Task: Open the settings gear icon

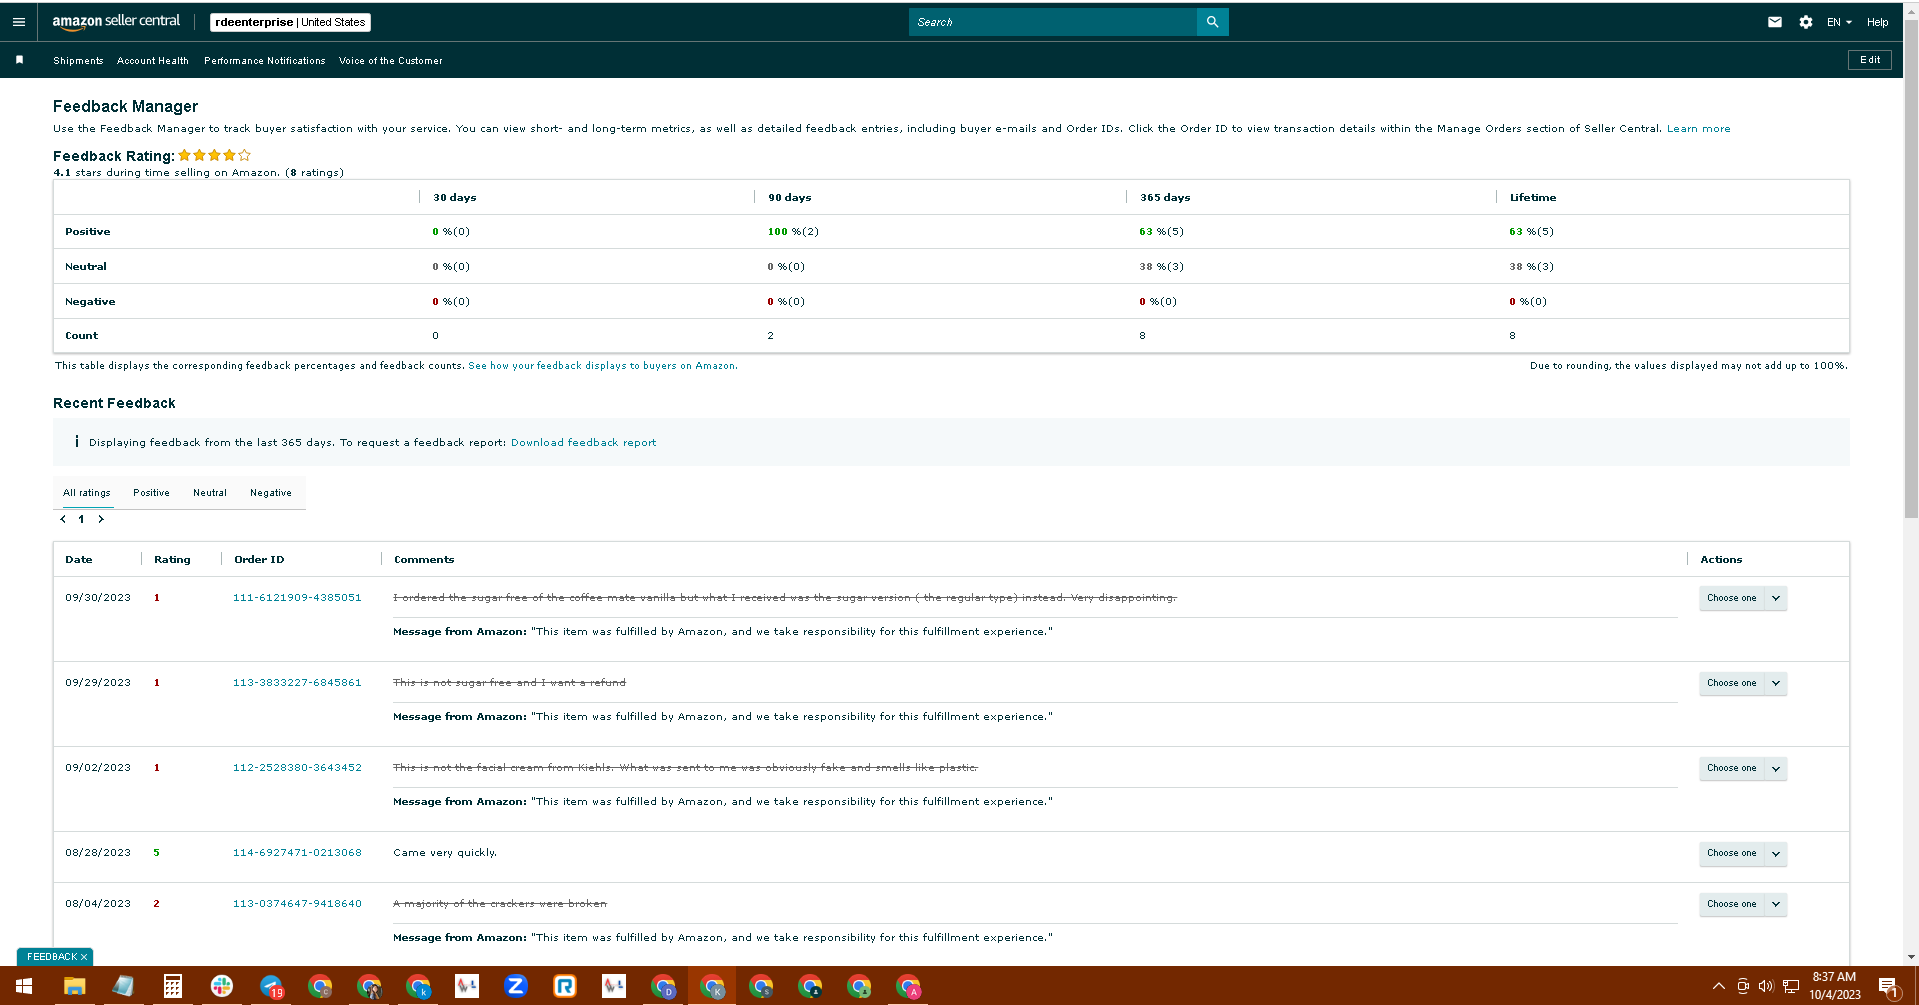Action: [x=1806, y=22]
